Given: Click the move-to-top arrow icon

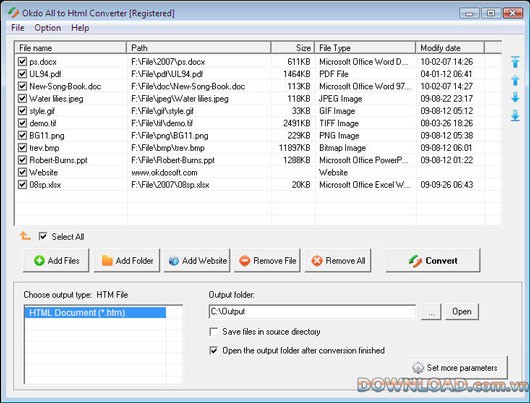Looking at the screenshot, I should (x=515, y=62).
